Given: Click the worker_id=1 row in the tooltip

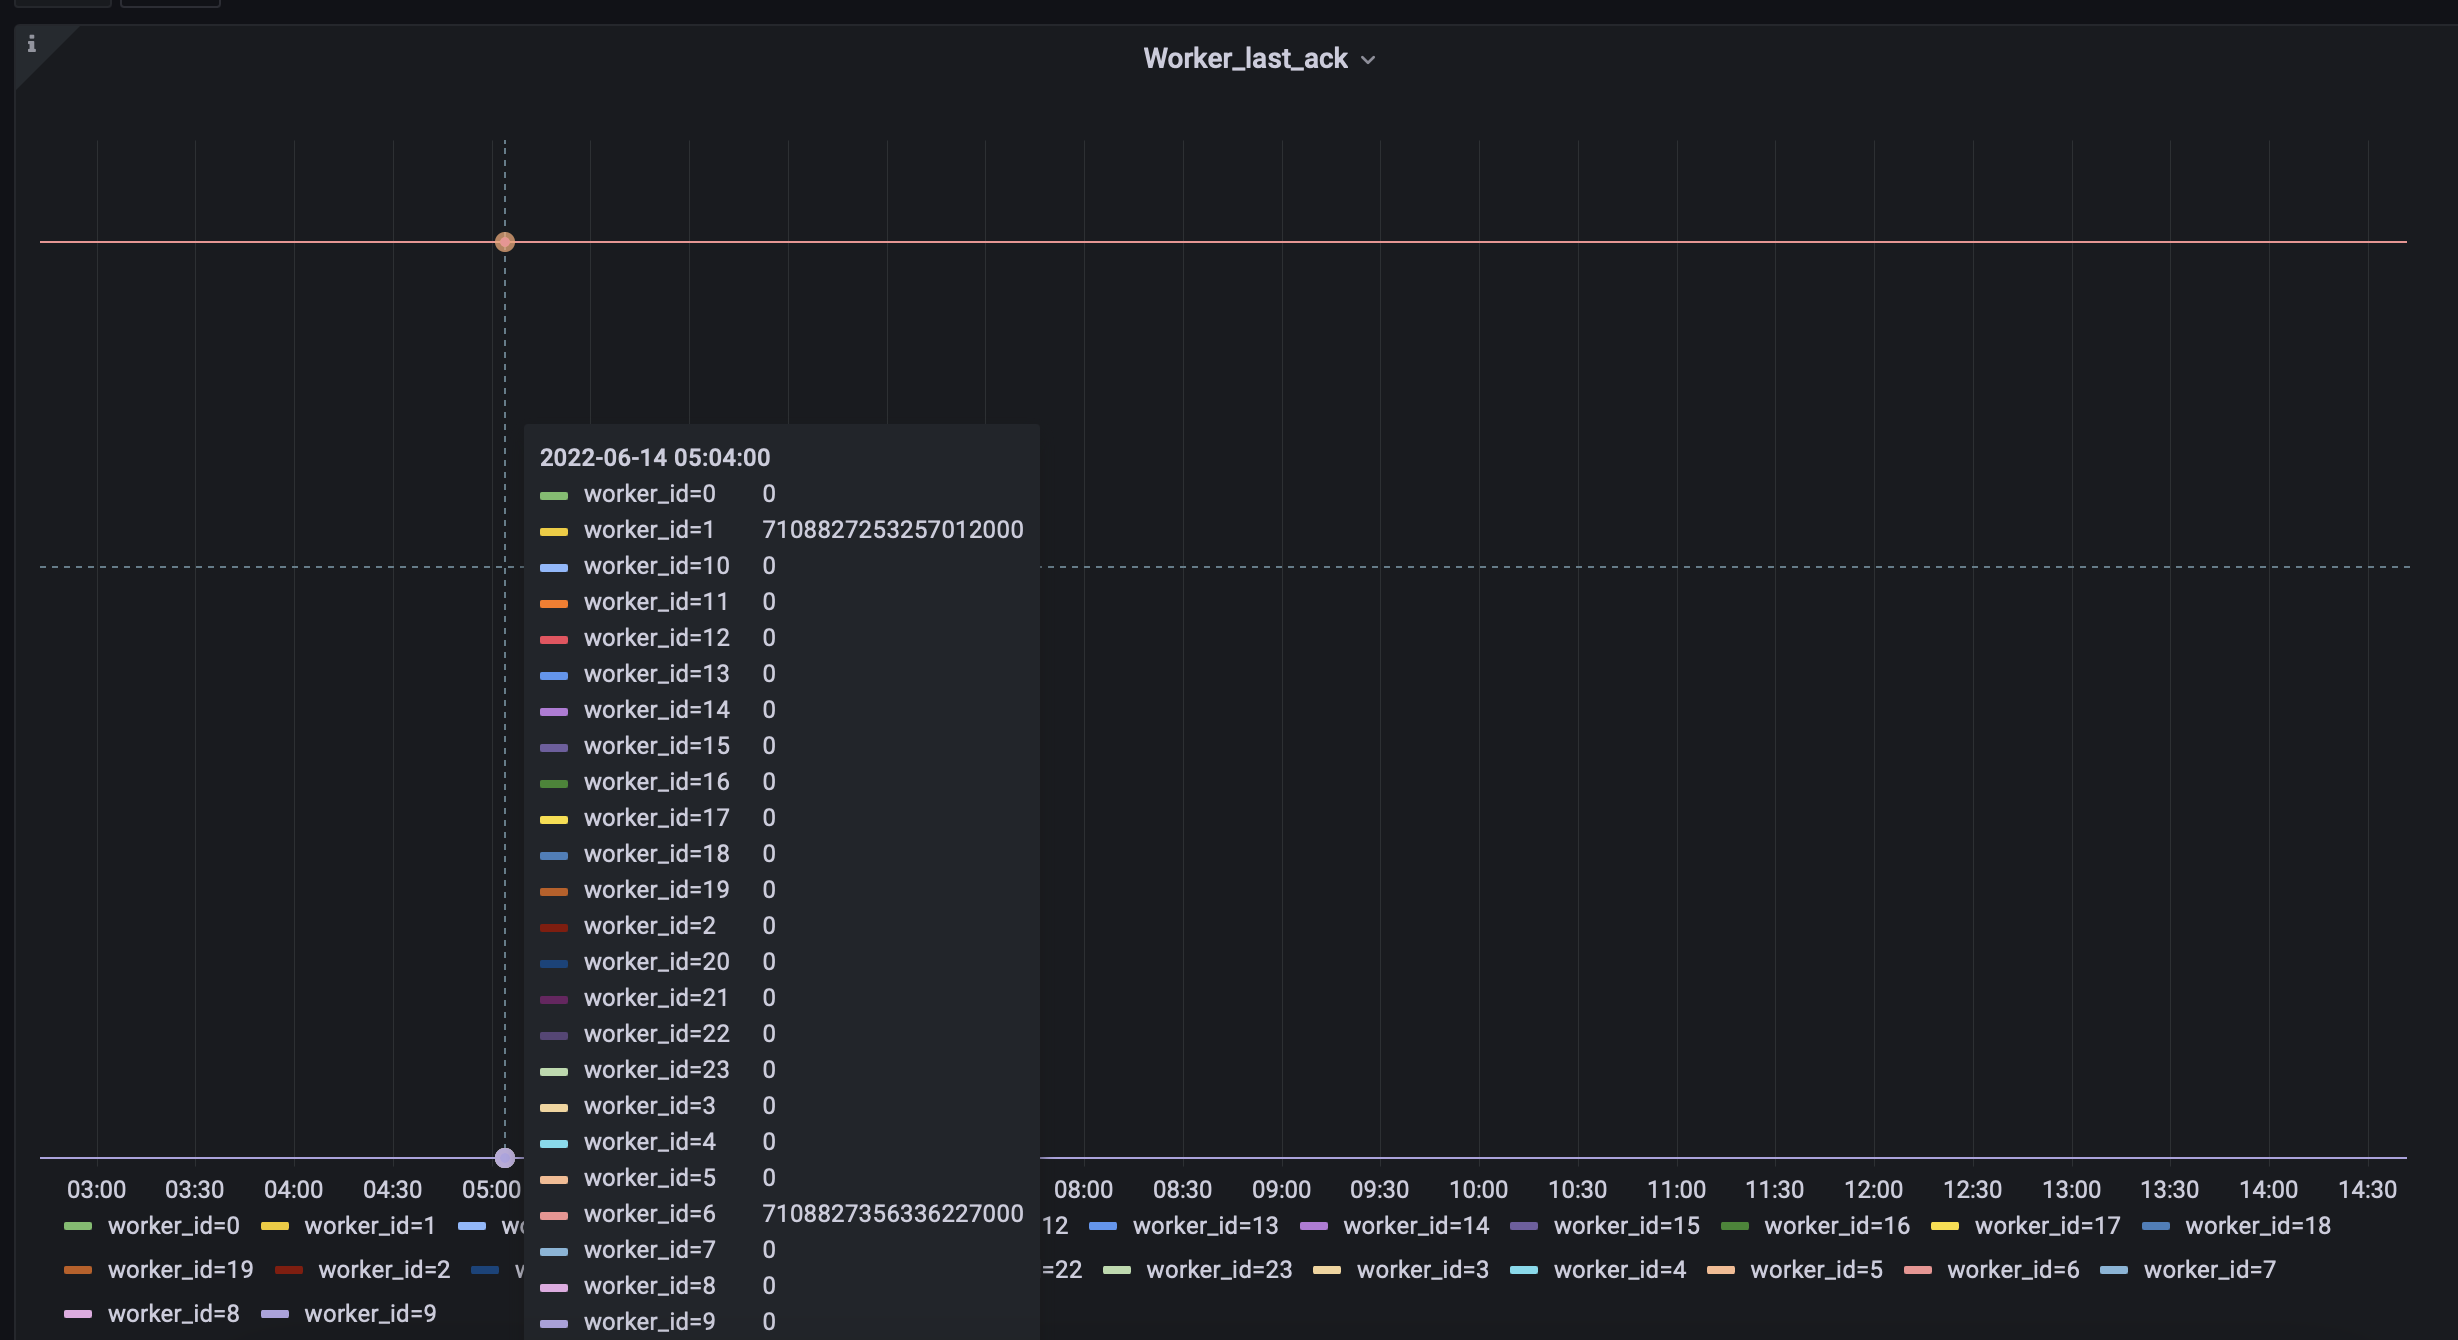Looking at the screenshot, I should pyautogui.click(x=649, y=529).
